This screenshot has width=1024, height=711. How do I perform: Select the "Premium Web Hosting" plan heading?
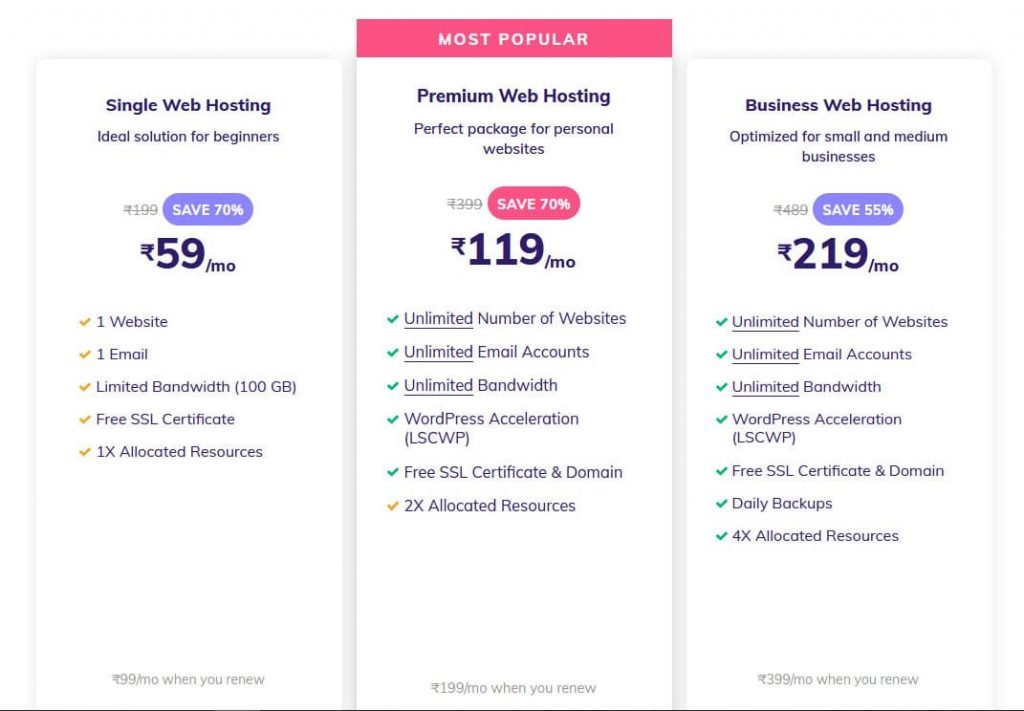[514, 96]
